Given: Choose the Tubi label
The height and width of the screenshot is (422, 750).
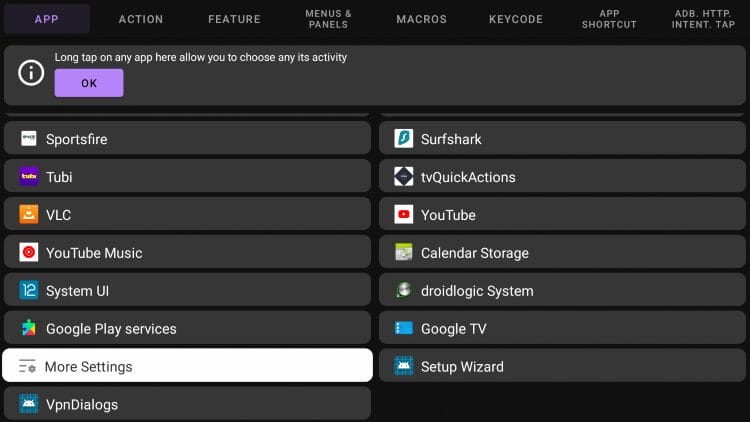Looking at the screenshot, I should pyautogui.click(x=59, y=177).
